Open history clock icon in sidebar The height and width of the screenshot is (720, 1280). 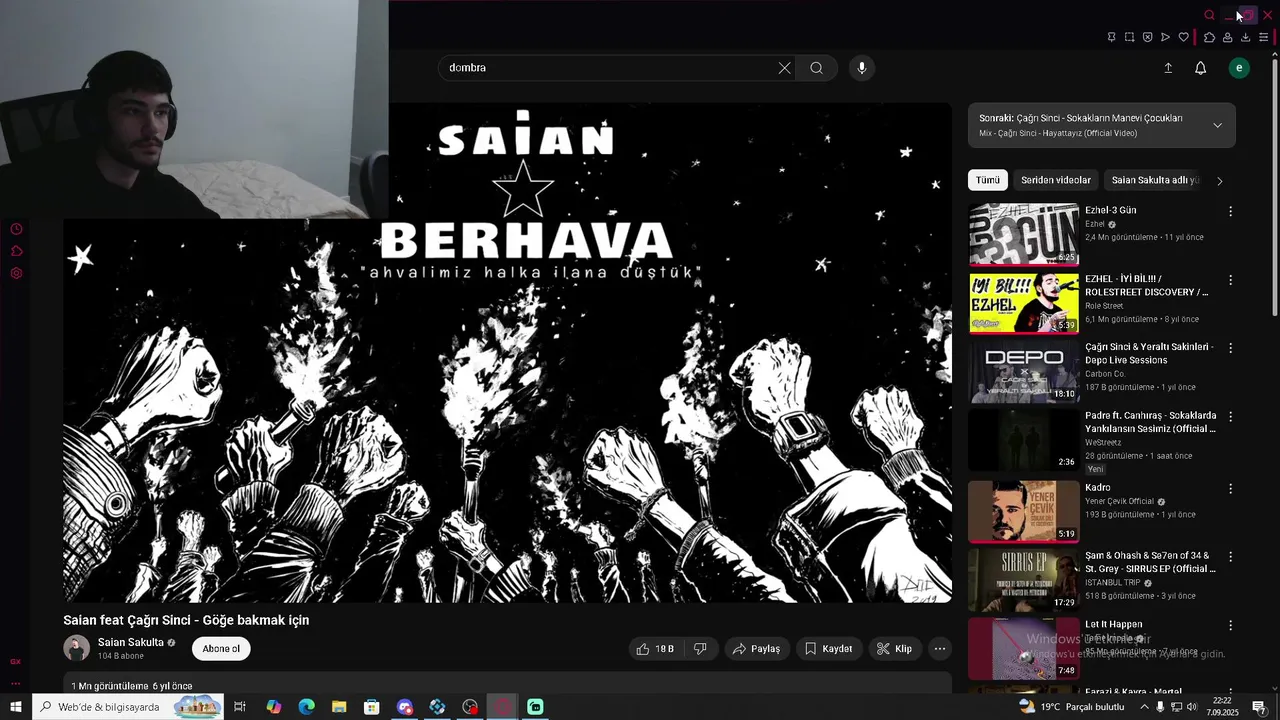16,229
